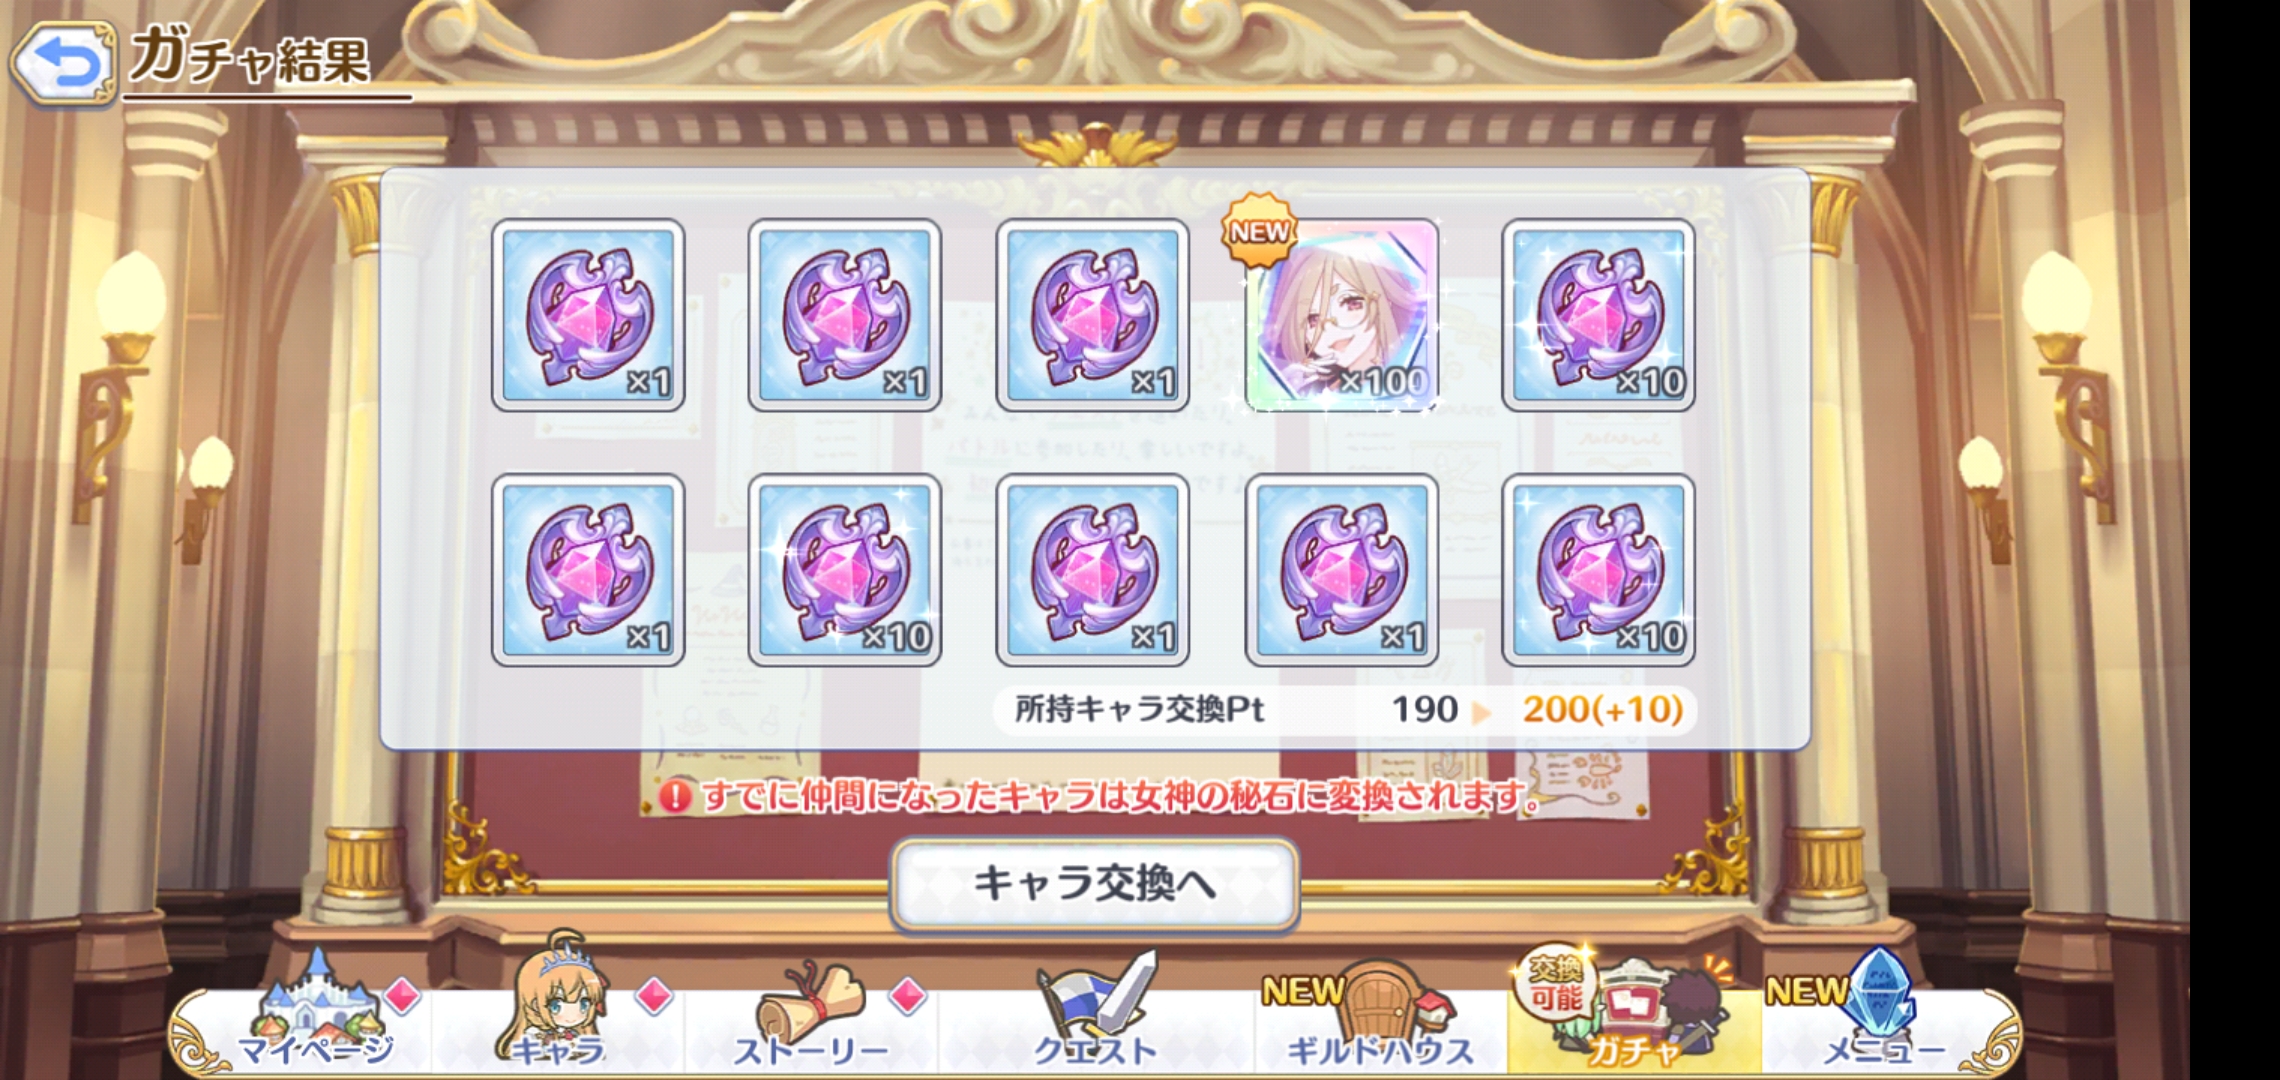Select bottom-right sparkling stone ×10
This screenshot has width=2280, height=1080.
[1598, 570]
